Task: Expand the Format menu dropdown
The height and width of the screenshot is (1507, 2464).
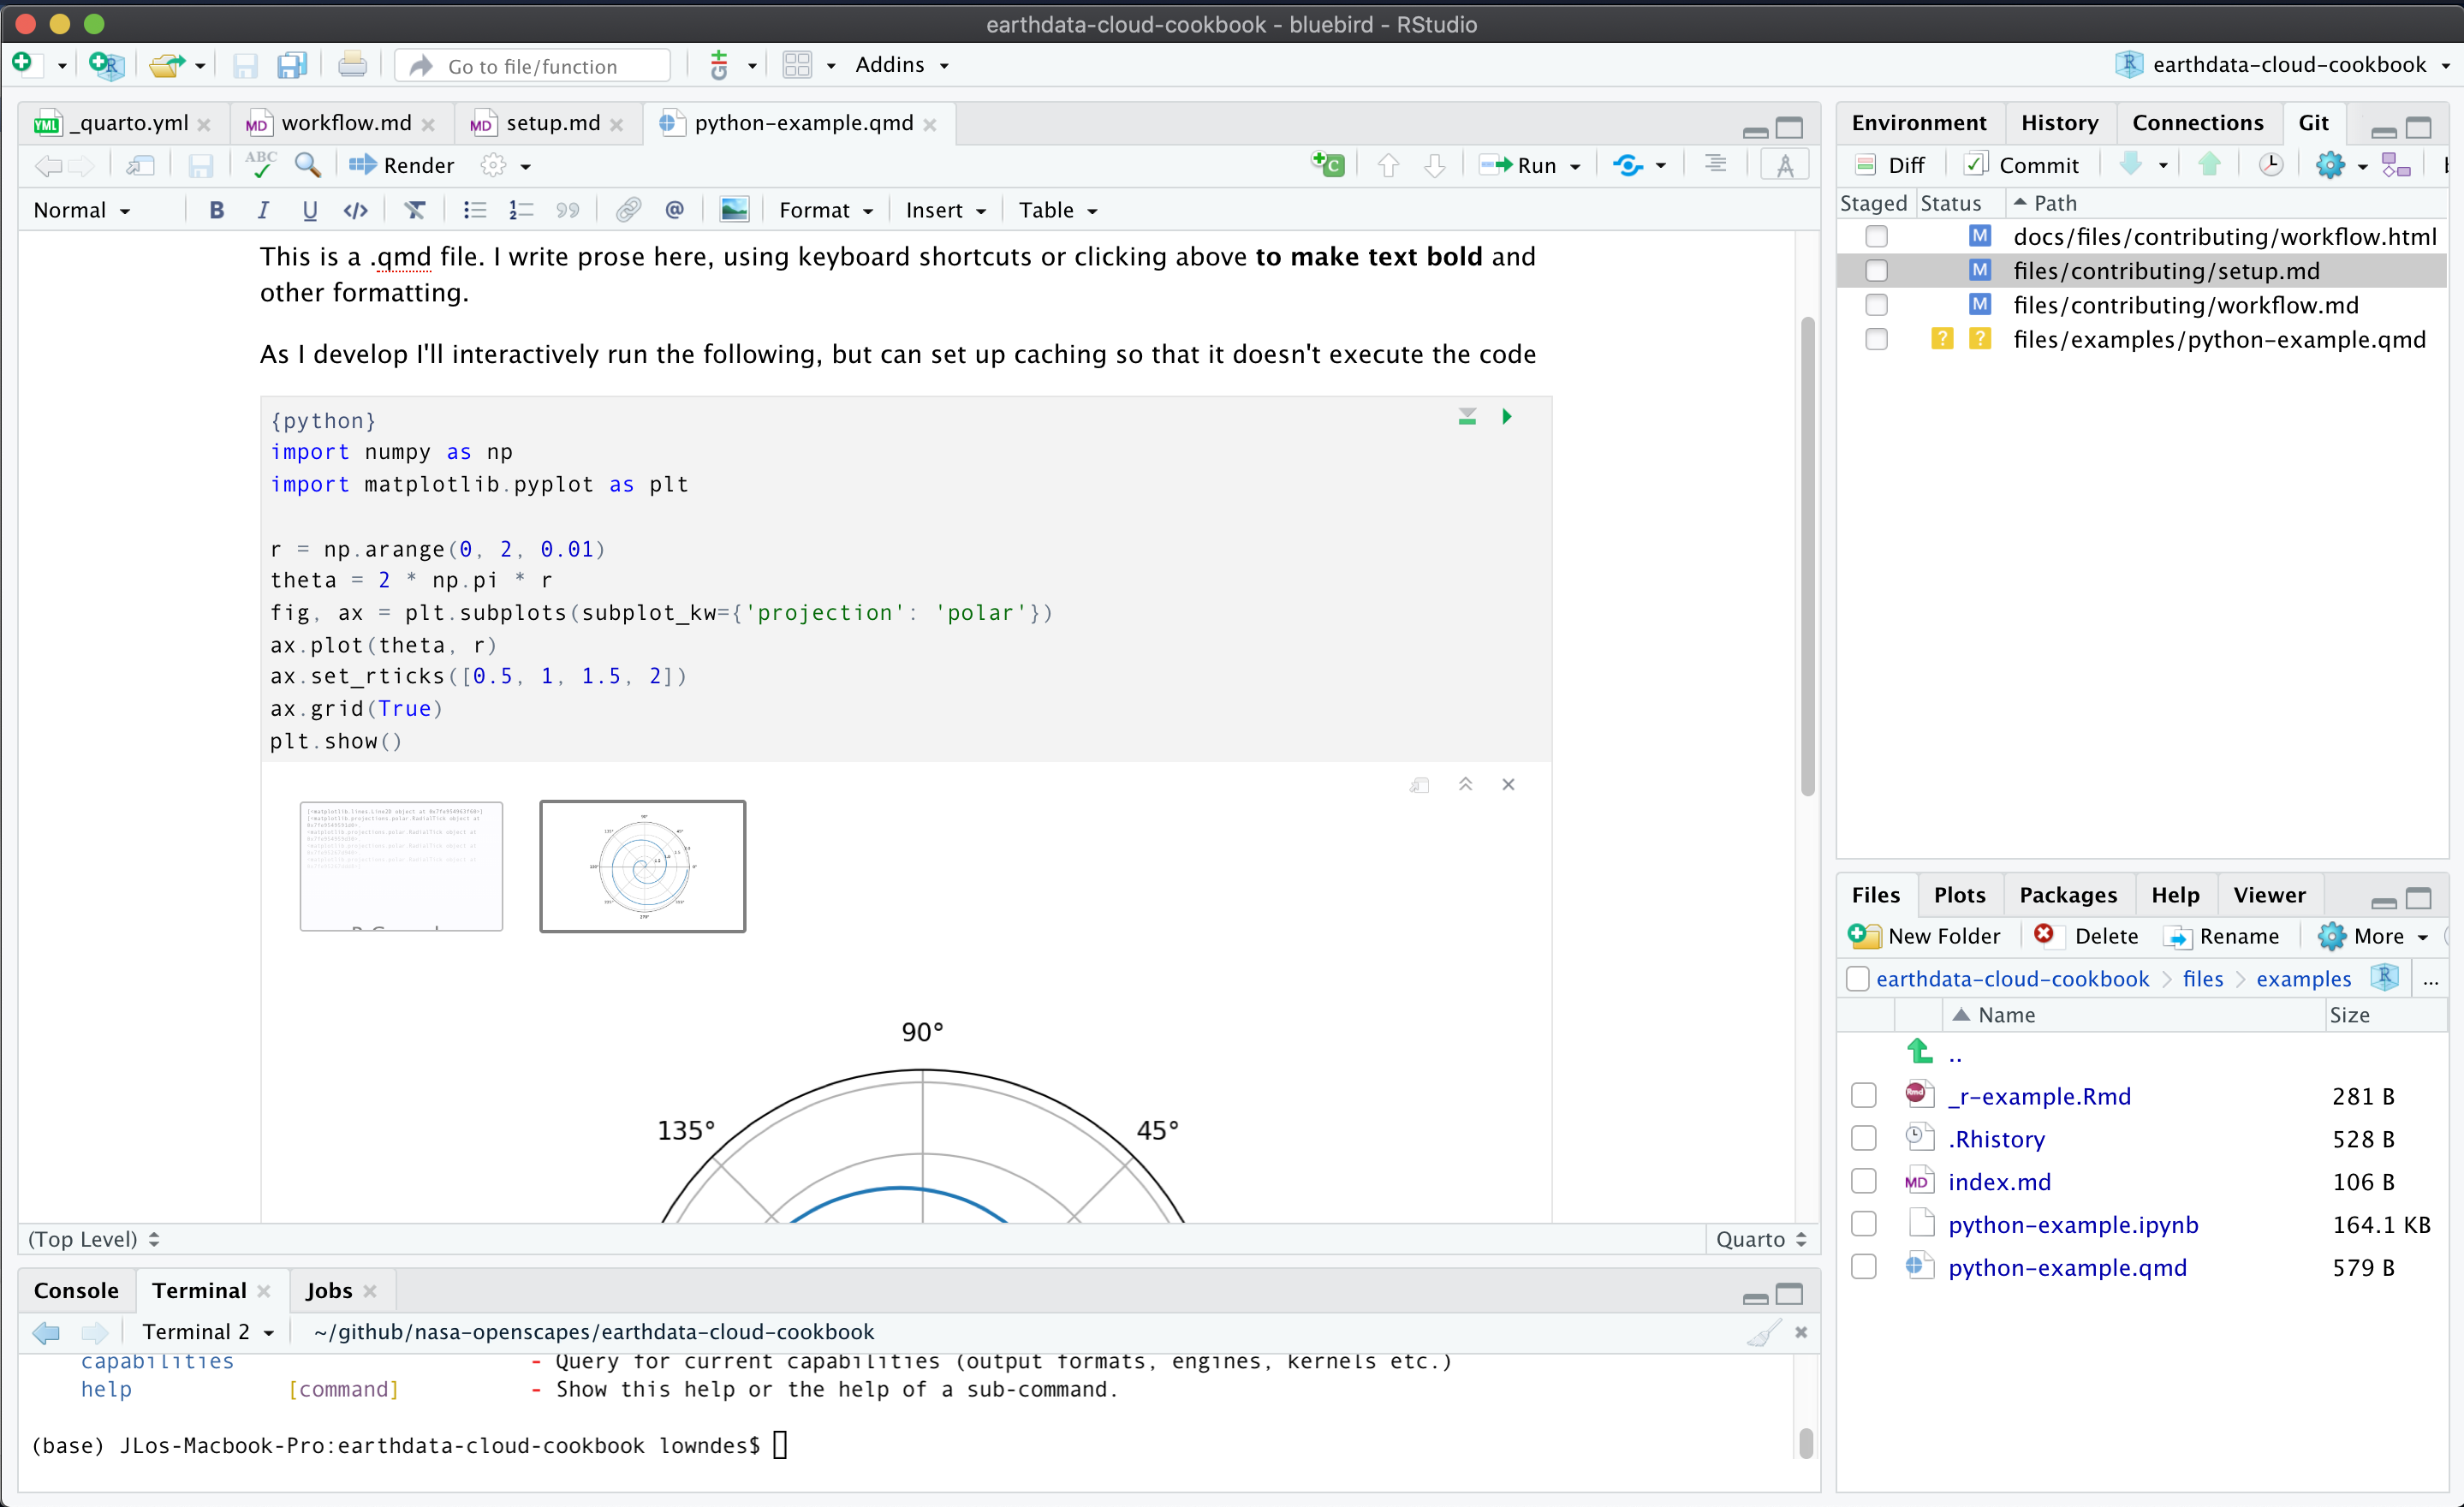Action: (x=826, y=210)
